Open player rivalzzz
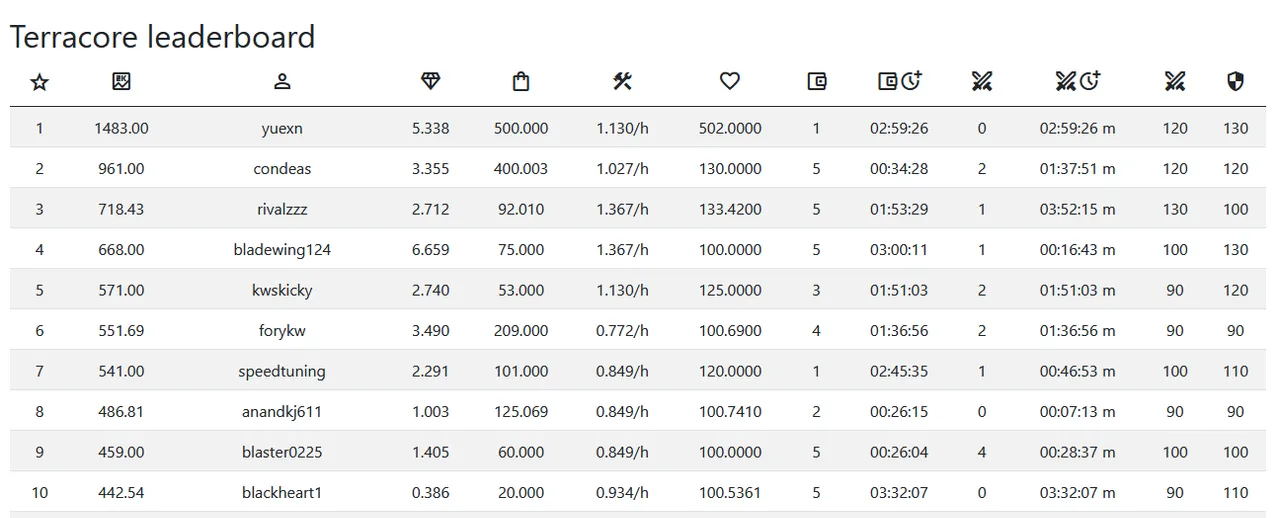 point(282,209)
